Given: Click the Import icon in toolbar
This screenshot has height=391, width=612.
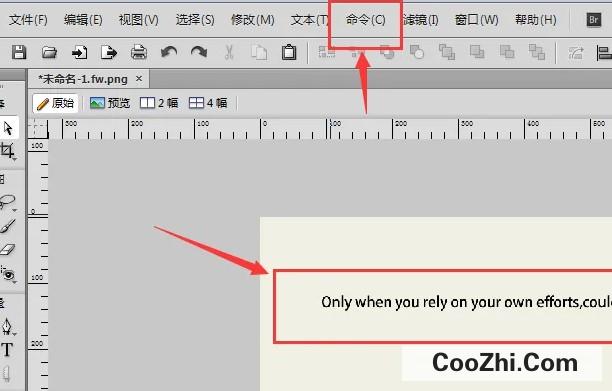Looking at the screenshot, I should tap(79, 52).
